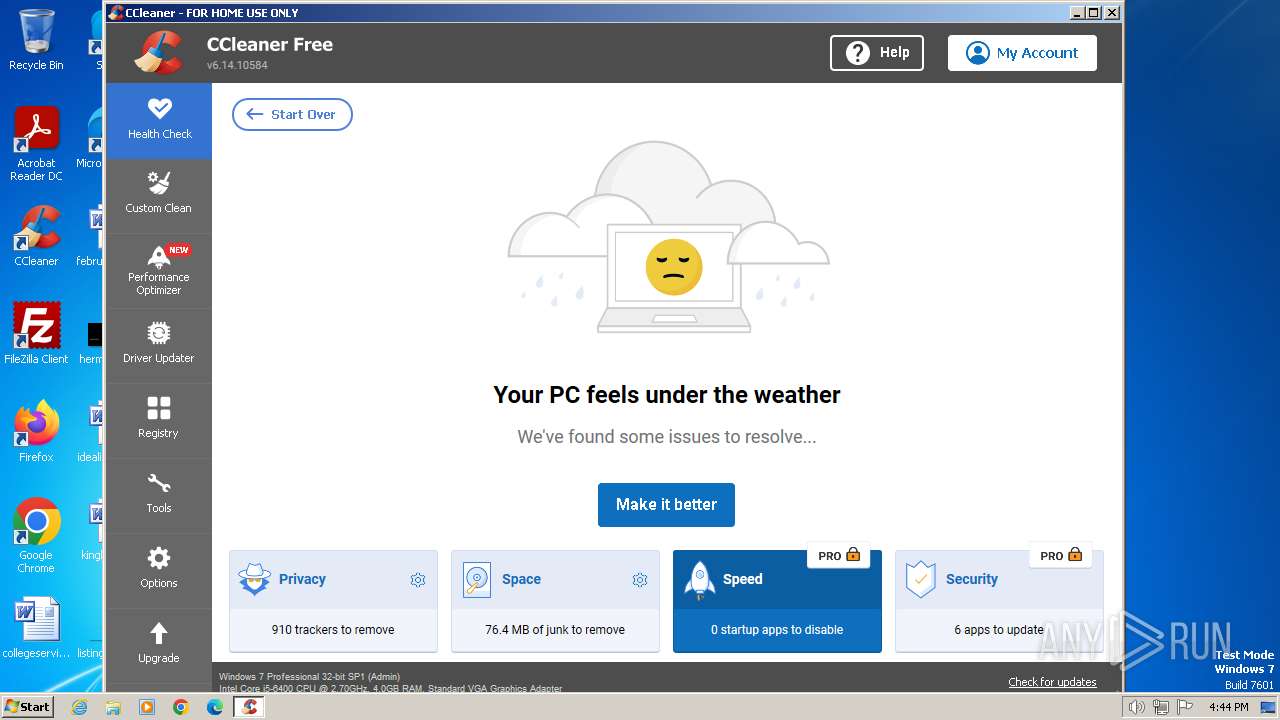Viewport: 1280px width, 720px height.
Task: Open the Registry section
Action: 159,421
